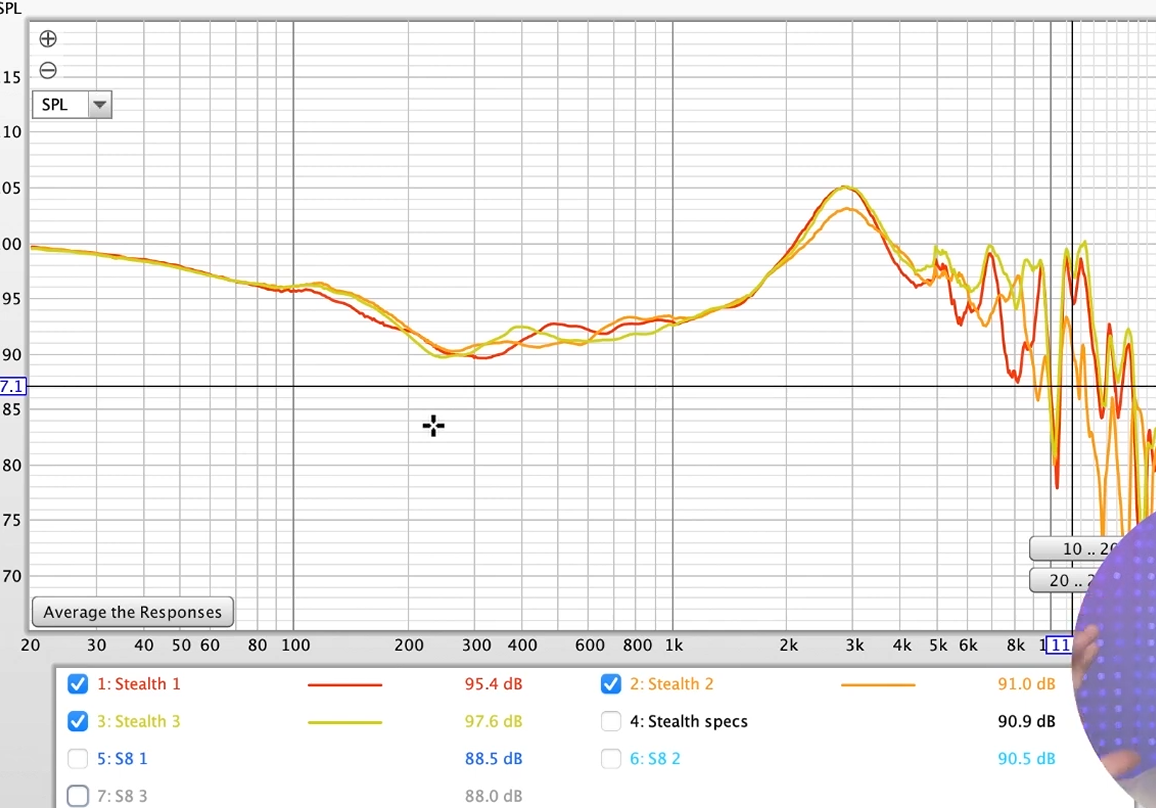Click the 91.0 dB value for Stealth 2
Image resolution: width=1156 pixels, height=808 pixels.
pyautogui.click(x=1026, y=684)
